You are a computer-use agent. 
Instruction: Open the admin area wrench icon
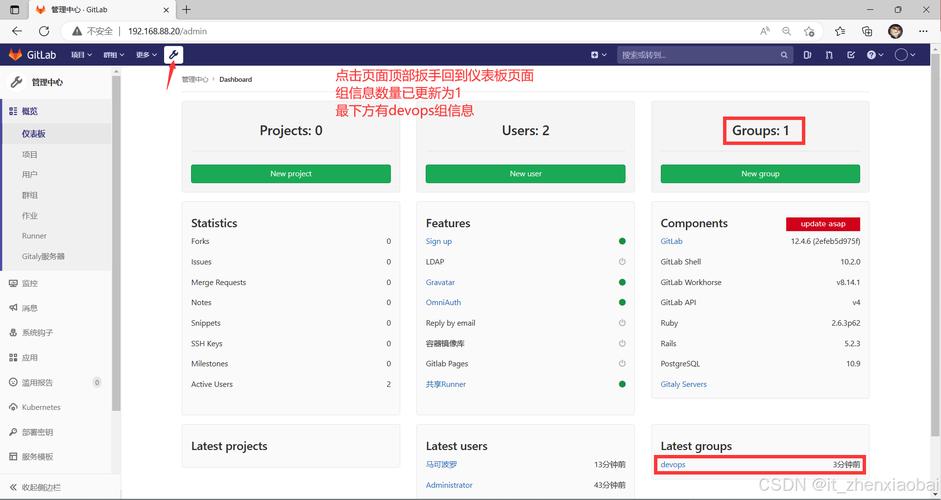tap(173, 55)
